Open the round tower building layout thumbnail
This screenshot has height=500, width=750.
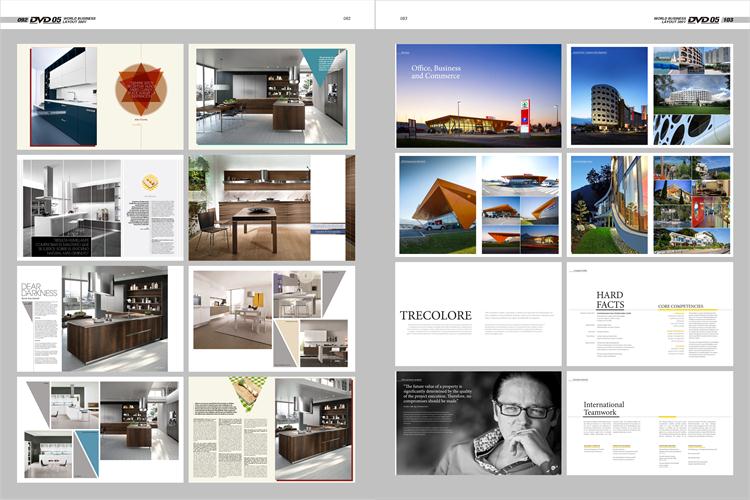(649, 95)
